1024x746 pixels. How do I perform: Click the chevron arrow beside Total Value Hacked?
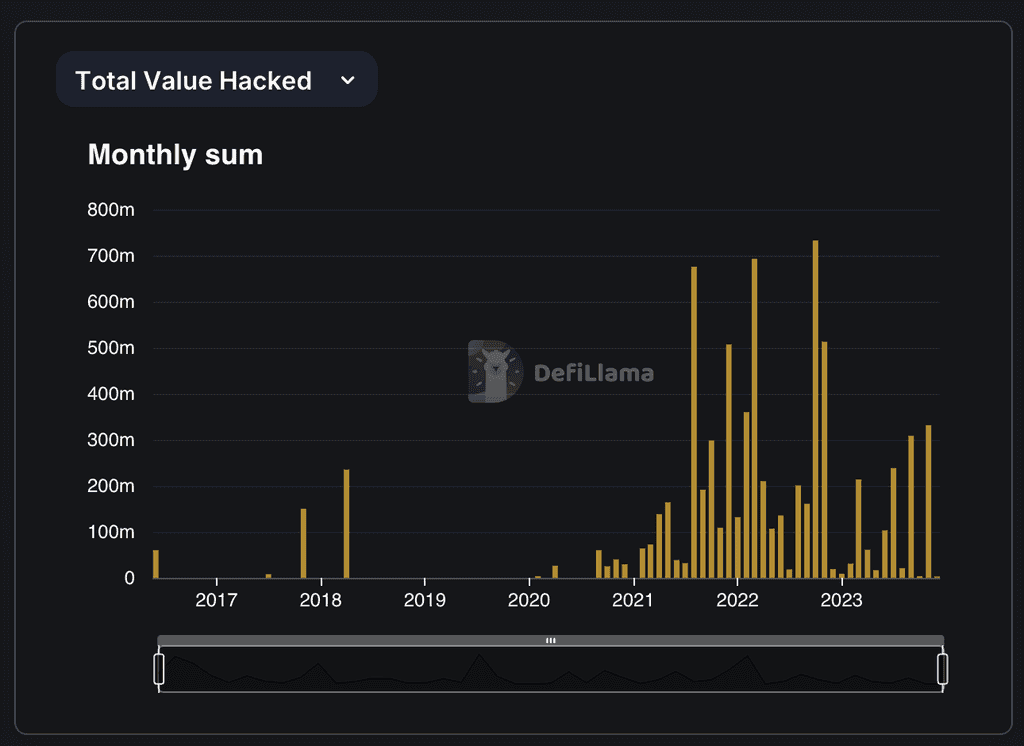(348, 80)
